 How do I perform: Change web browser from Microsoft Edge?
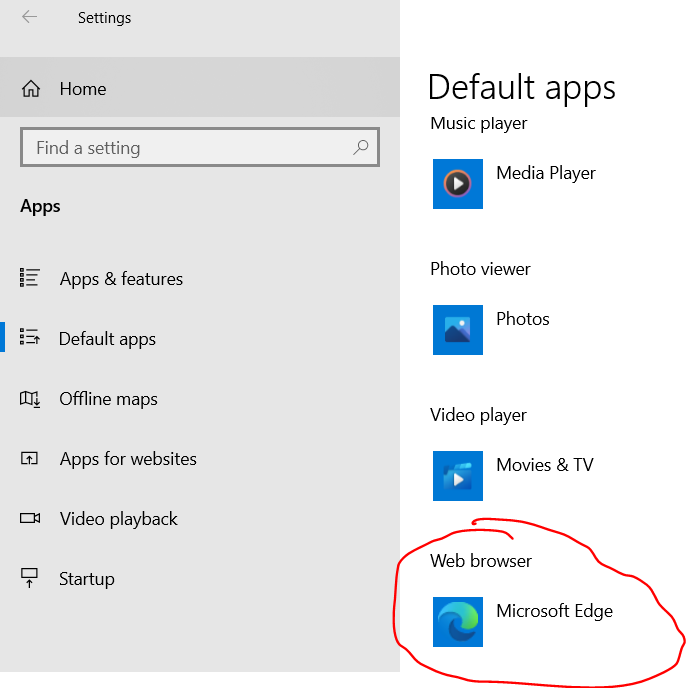tap(555, 611)
